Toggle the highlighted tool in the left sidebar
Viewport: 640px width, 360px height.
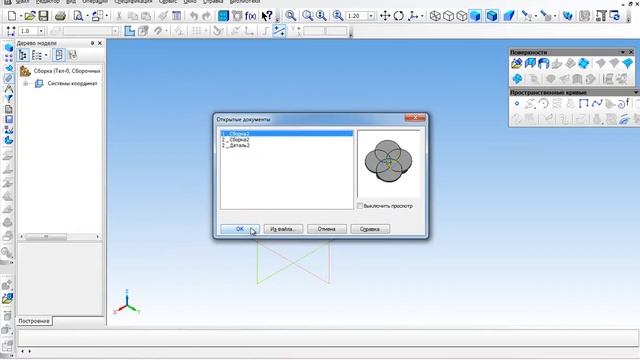(9, 78)
